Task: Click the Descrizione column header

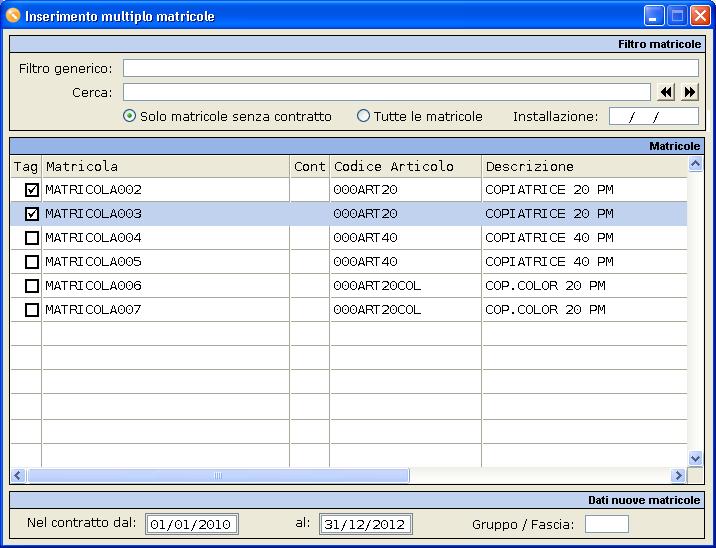Action: point(584,166)
